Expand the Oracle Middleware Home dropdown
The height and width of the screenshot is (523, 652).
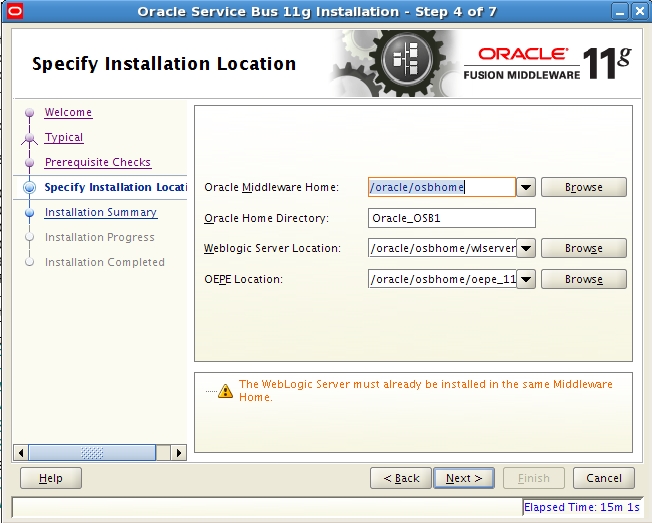tap(526, 187)
